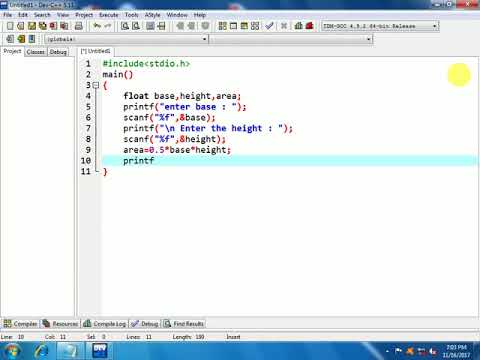Print the source file using printer icon
Screen dimensions: 480x360
[x=79, y=26]
